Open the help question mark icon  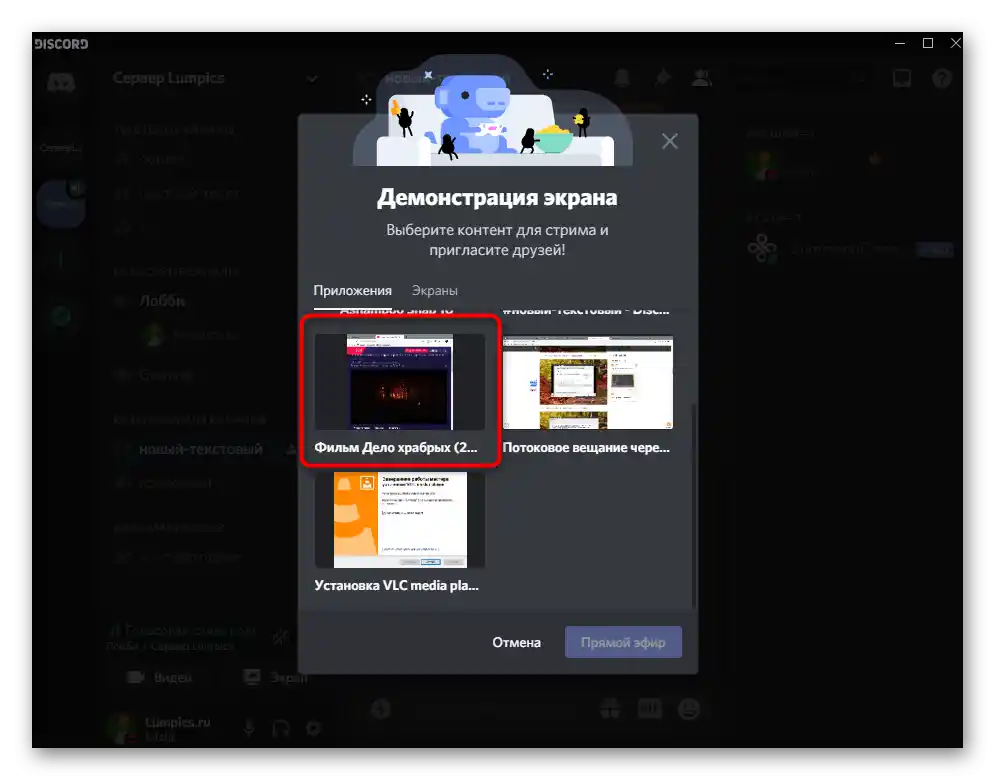coord(942,78)
